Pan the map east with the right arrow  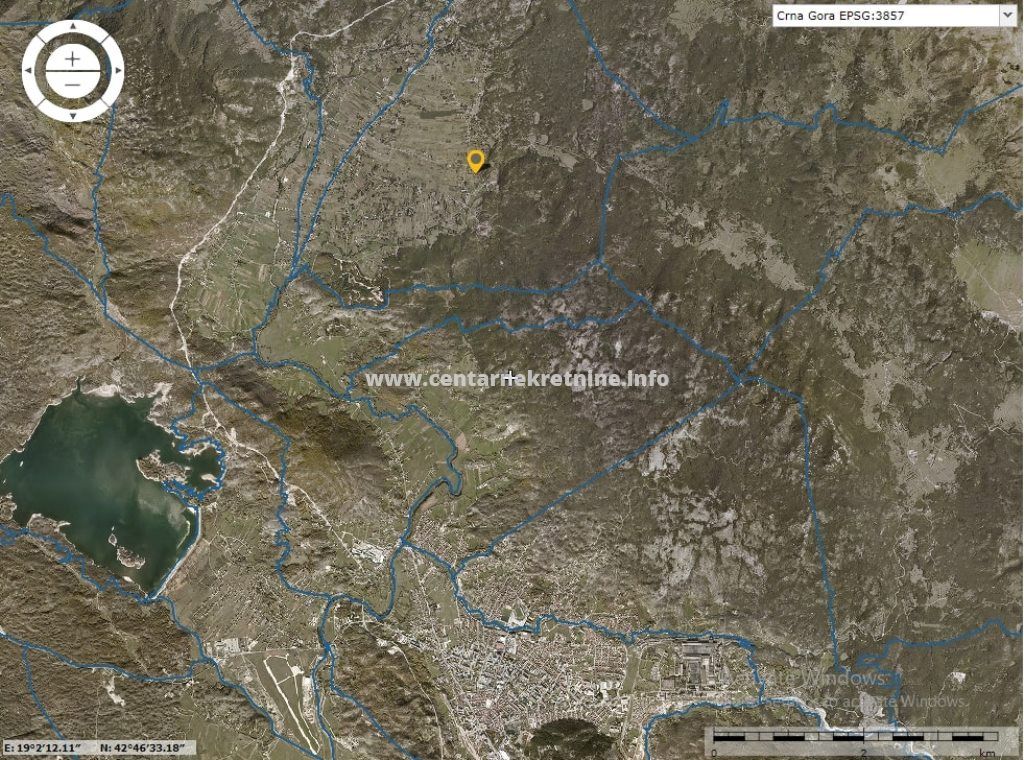[x=117, y=71]
